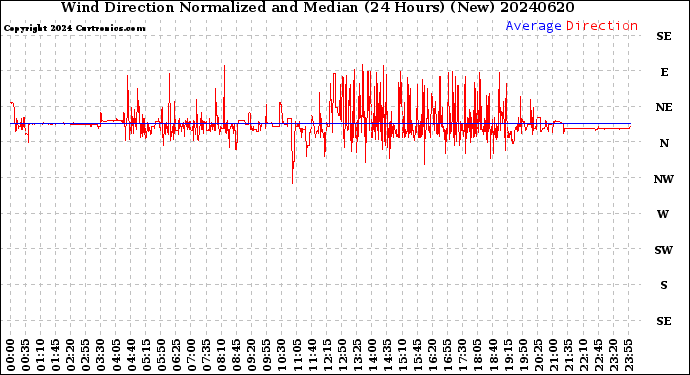Image resolution: width=690 pixels, height=375 pixels.
Task: Select the 11:05 time axis label
Action: pyautogui.click(x=297, y=355)
